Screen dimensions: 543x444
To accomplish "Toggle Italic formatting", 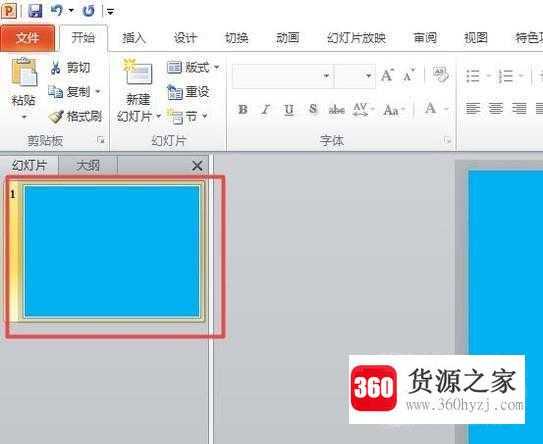I will pyautogui.click(x=266, y=109).
